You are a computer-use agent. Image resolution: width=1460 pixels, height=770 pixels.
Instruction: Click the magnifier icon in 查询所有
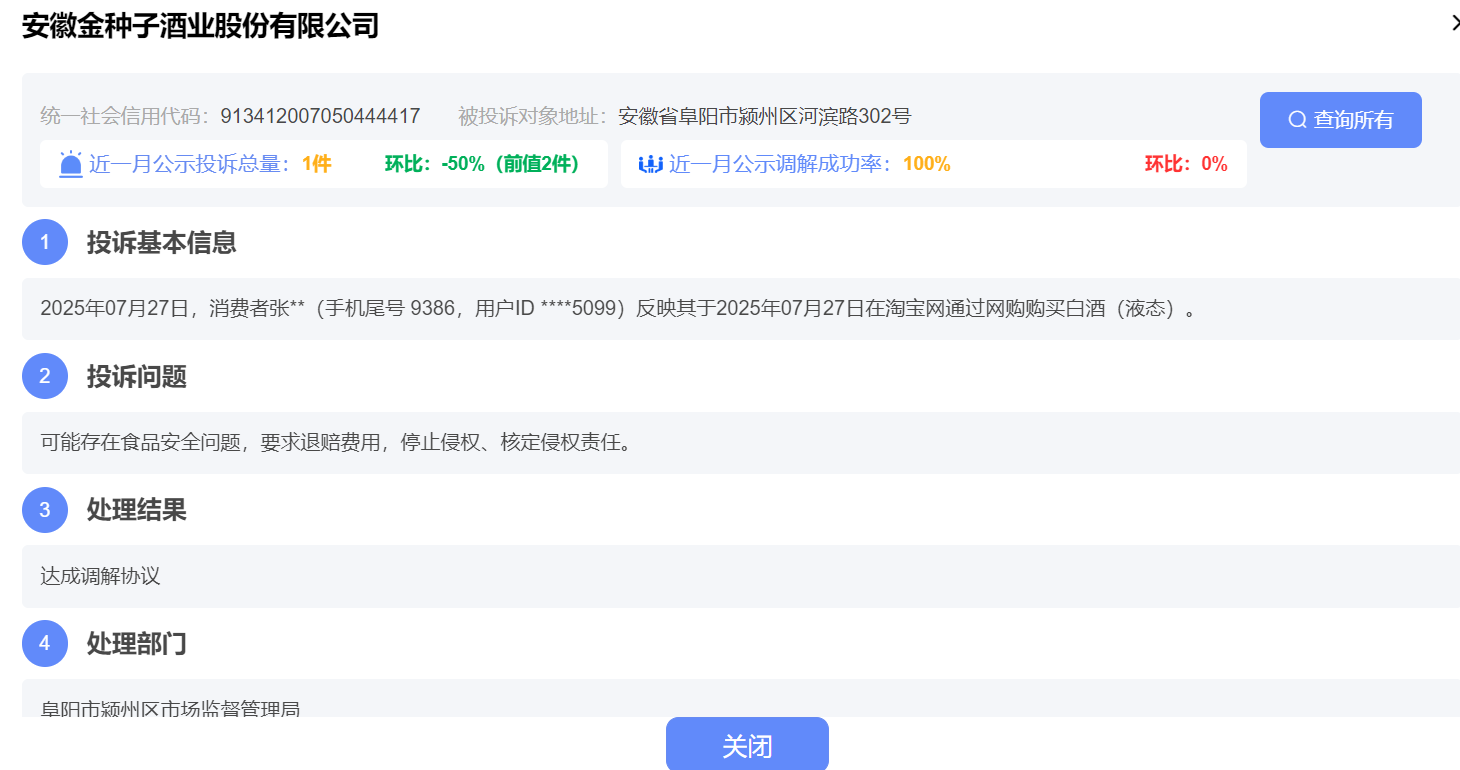[1297, 120]
